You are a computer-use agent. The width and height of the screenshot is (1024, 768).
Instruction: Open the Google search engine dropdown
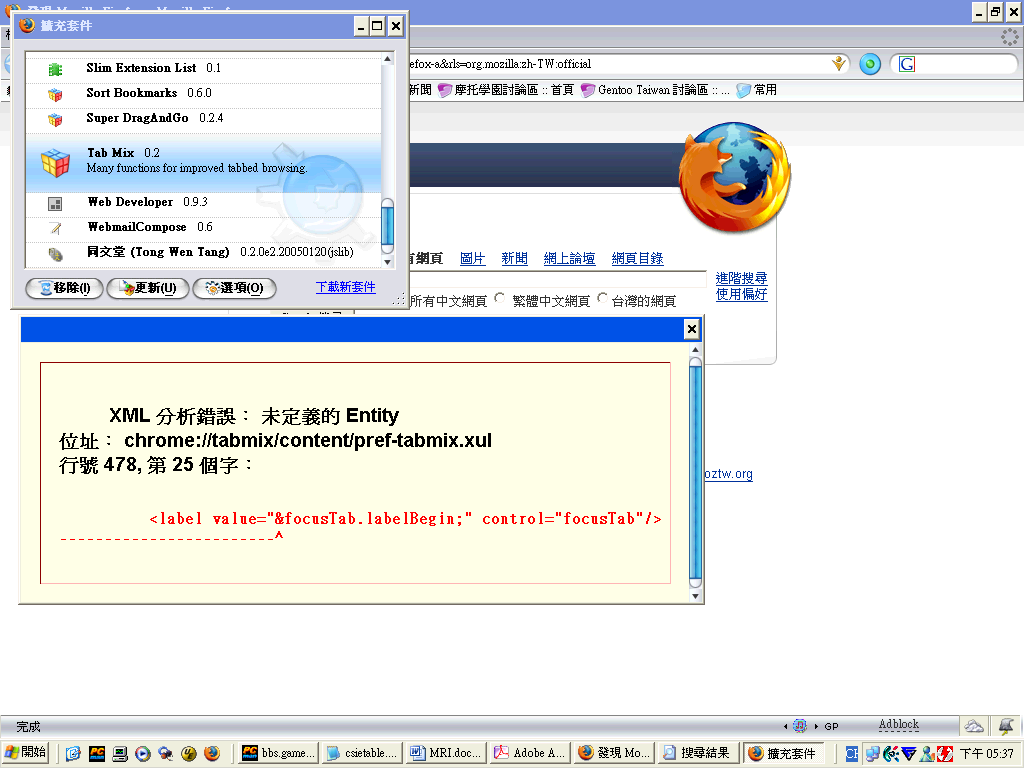click(907, 64)
